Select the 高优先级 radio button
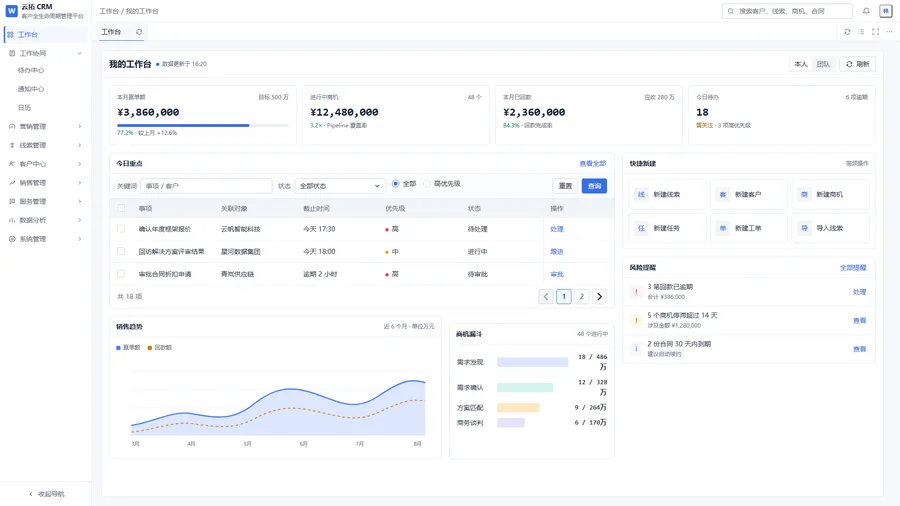This screenshot has height=506, width=900. click(x=427, y=184)
